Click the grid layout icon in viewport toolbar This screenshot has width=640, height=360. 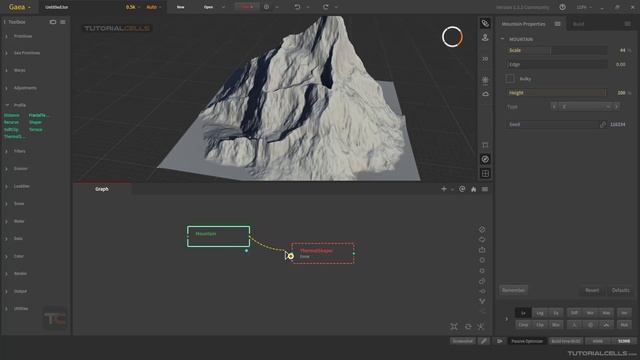click(485, 173)
